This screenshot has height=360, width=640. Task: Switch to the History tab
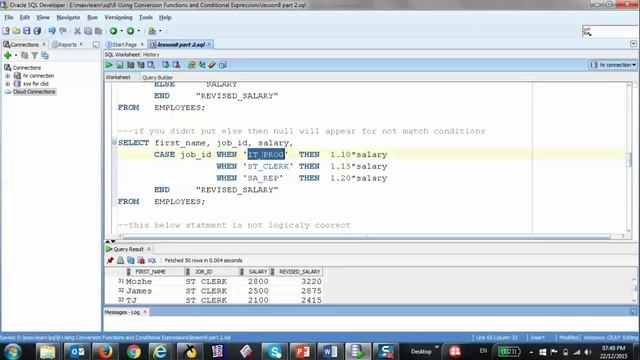coord(151,54)
